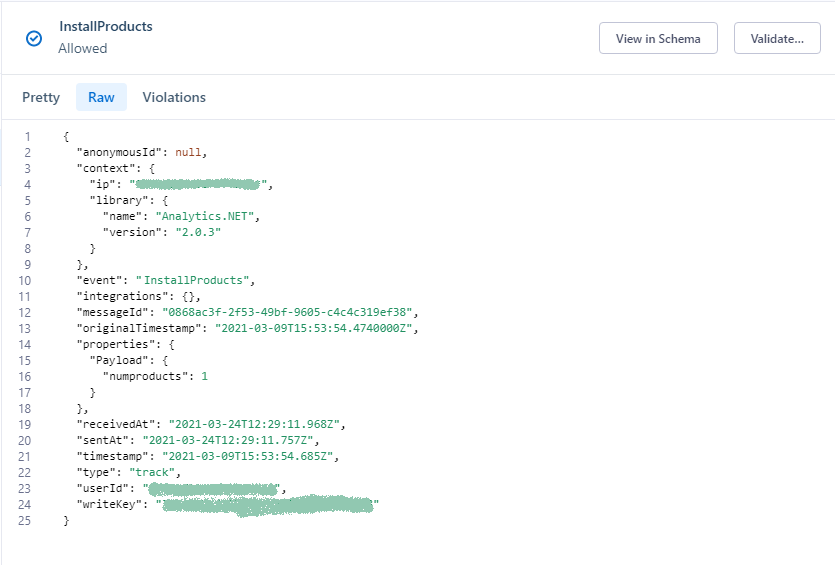This screenshot has height=565, width=835.
Task: Select the Raw tab
Action: (101, 97)
